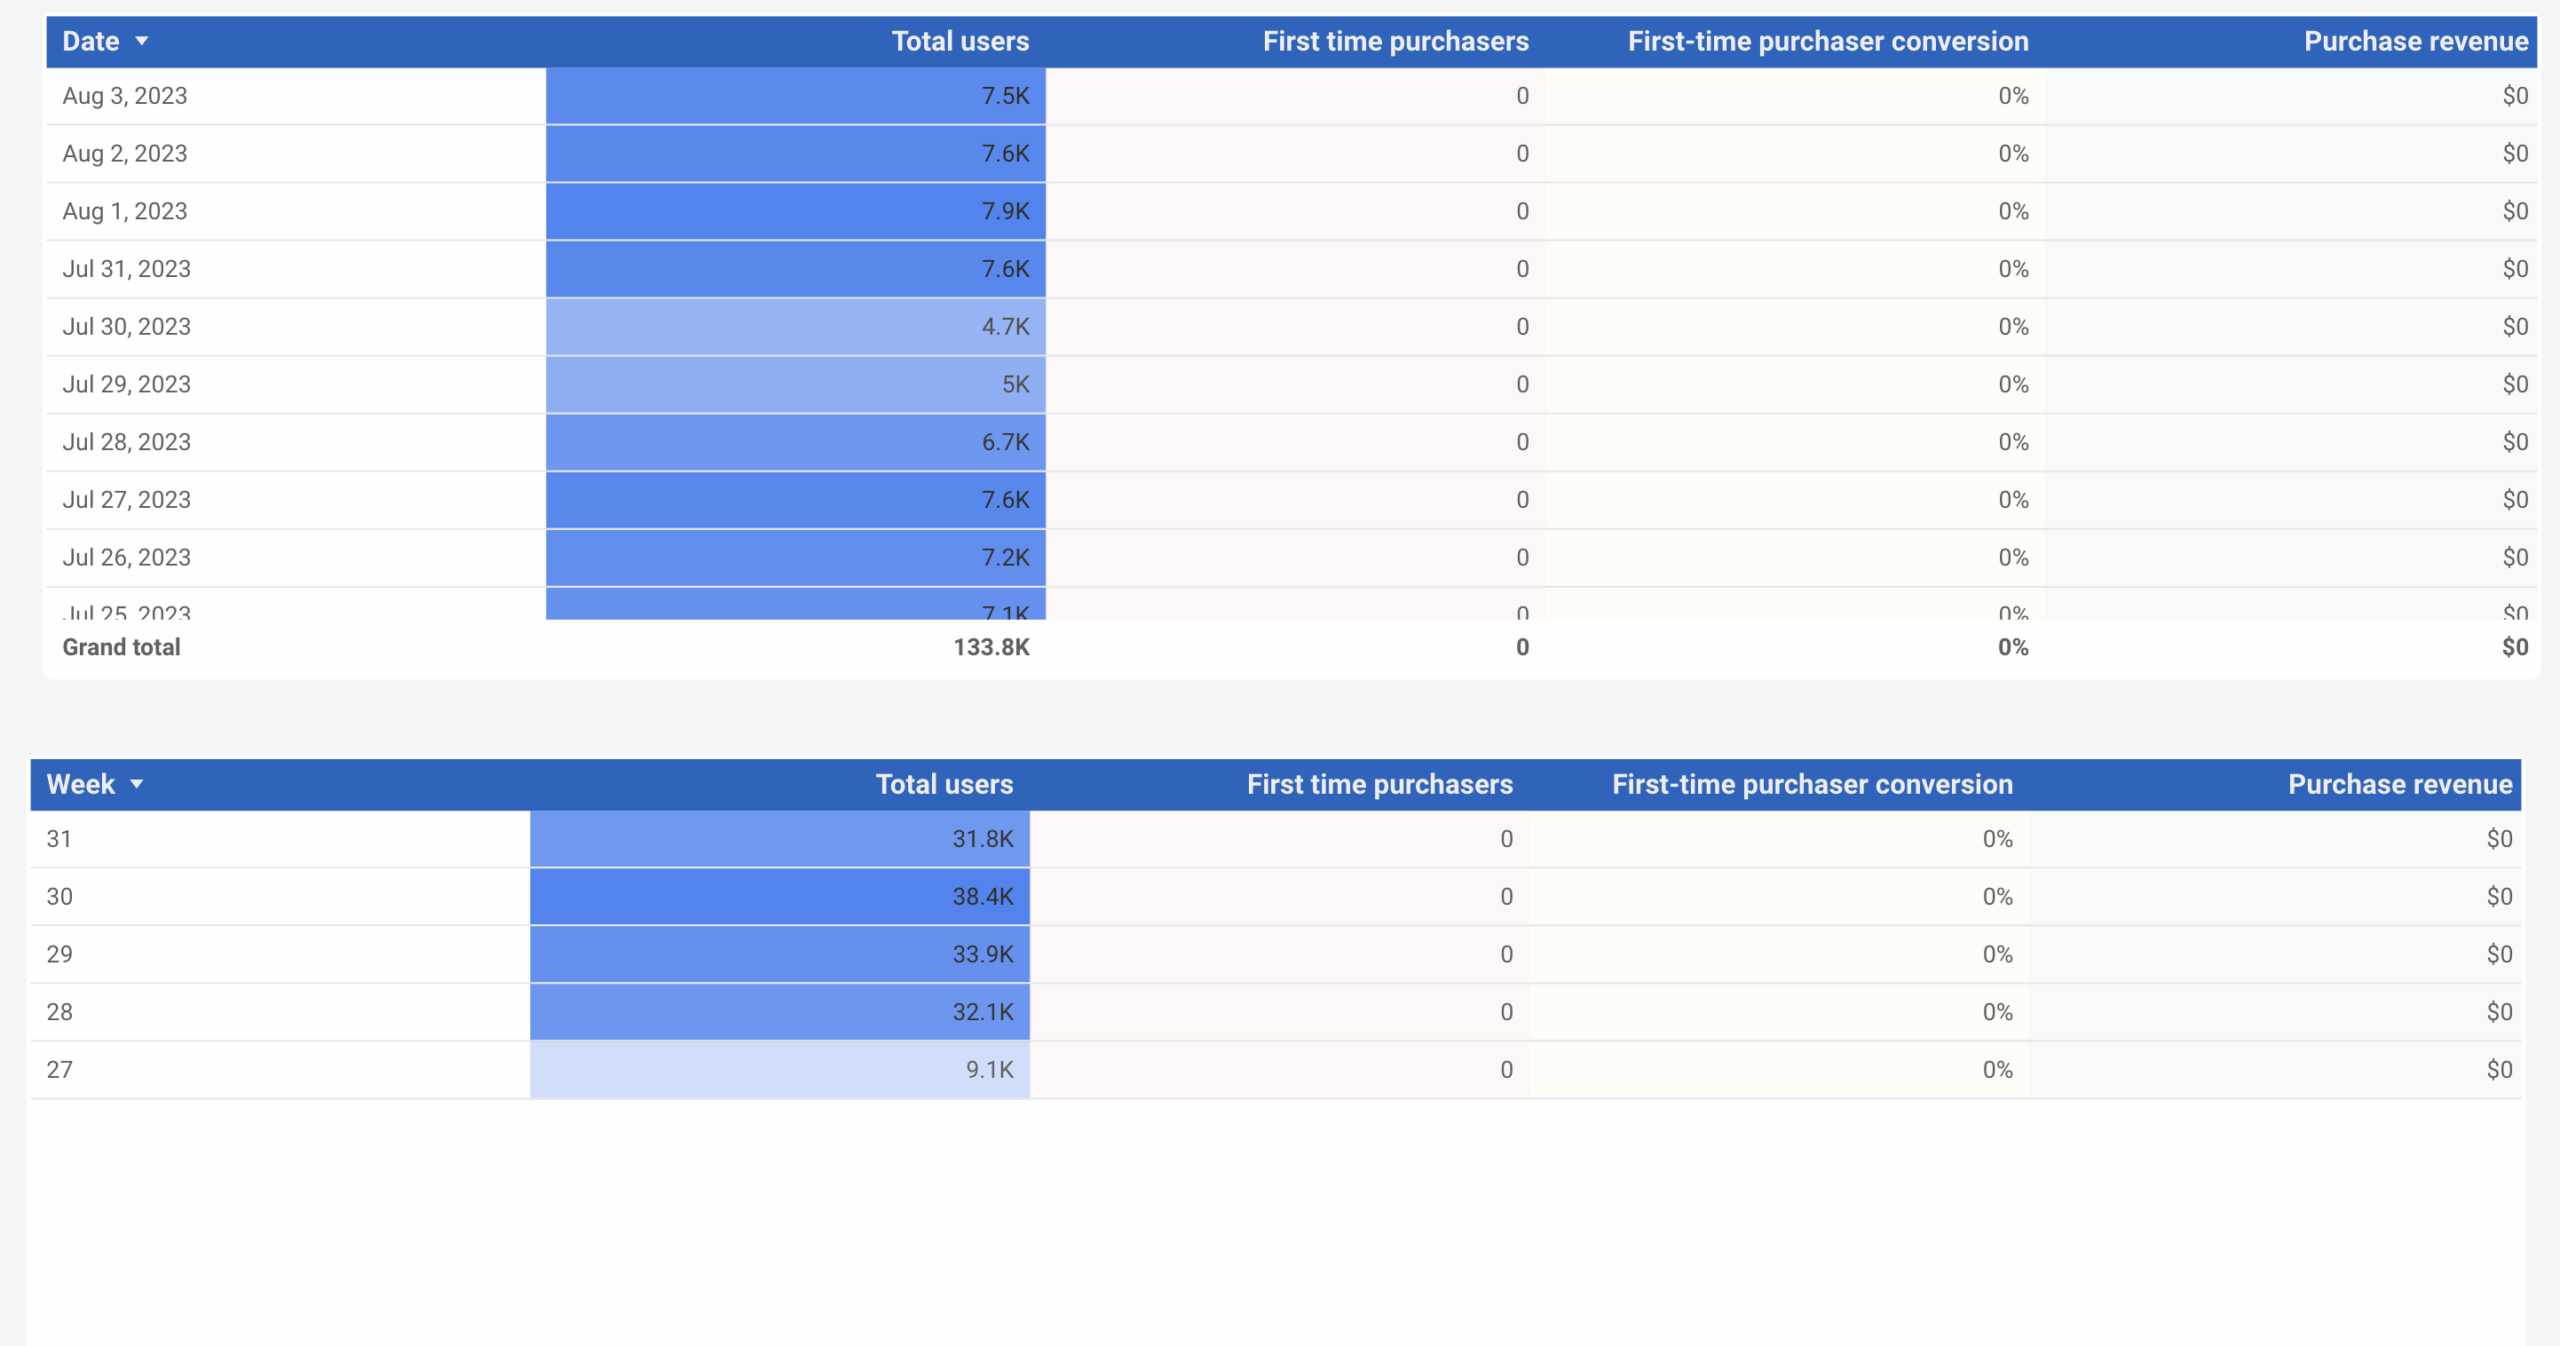2560x1346 pixels.
Task: Select the Jul 28, 2023 date cell
Action: [127, 442]
